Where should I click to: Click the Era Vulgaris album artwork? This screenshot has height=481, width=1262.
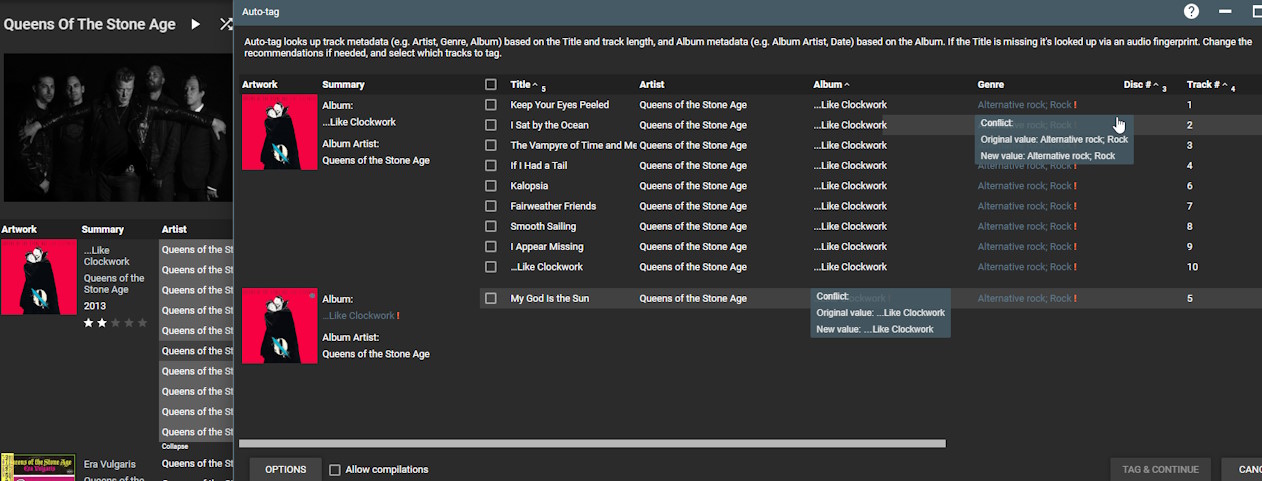click(x=38, y=467)
